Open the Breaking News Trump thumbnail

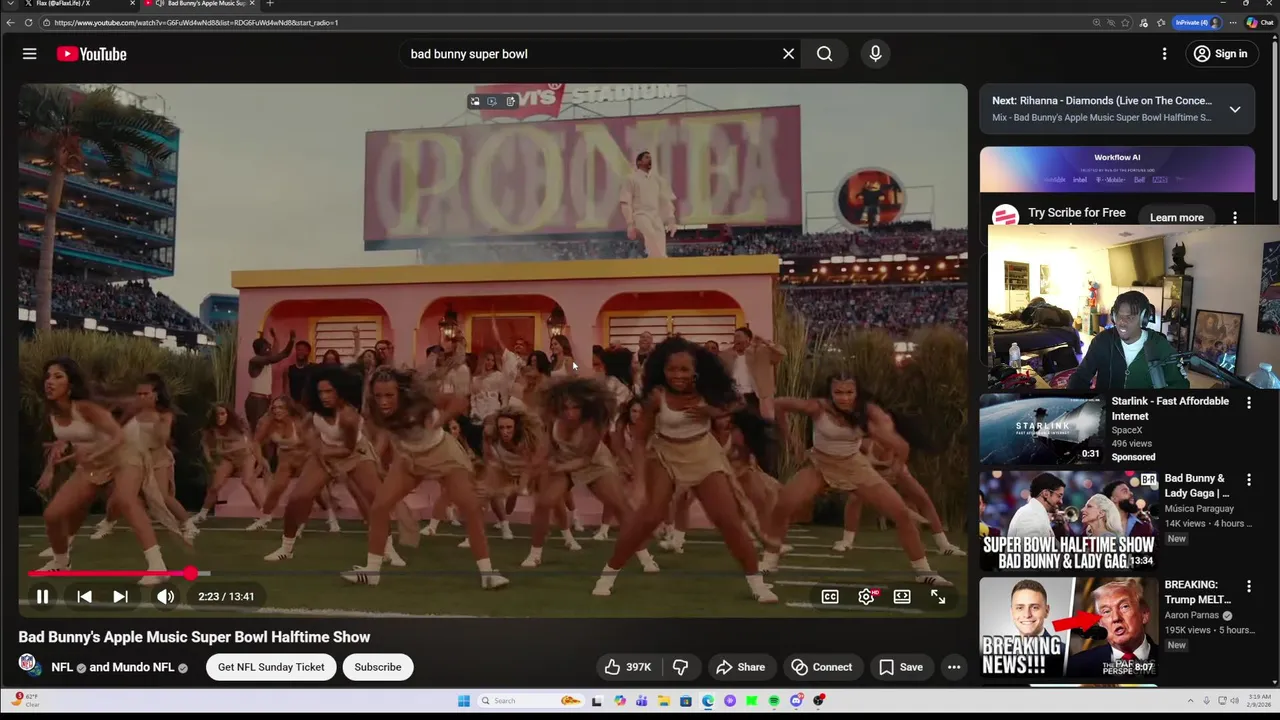1069,627
